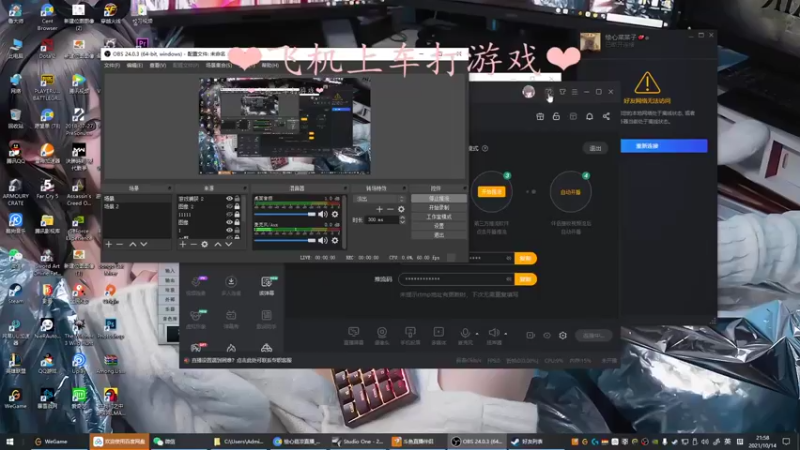The width and height of the screenshot is (800, 450).
Task: Undock the 转场特效 panel using its header icon
Action: [404, 188]
